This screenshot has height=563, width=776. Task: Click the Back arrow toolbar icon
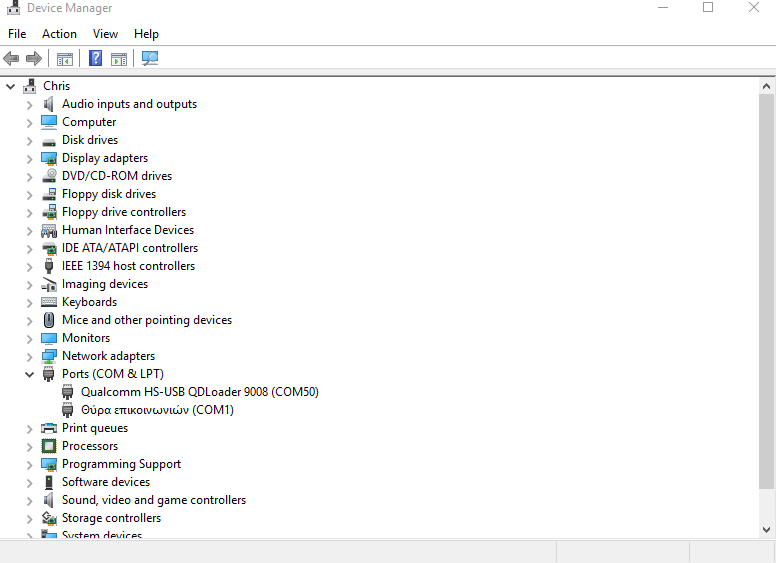[11, 58]
